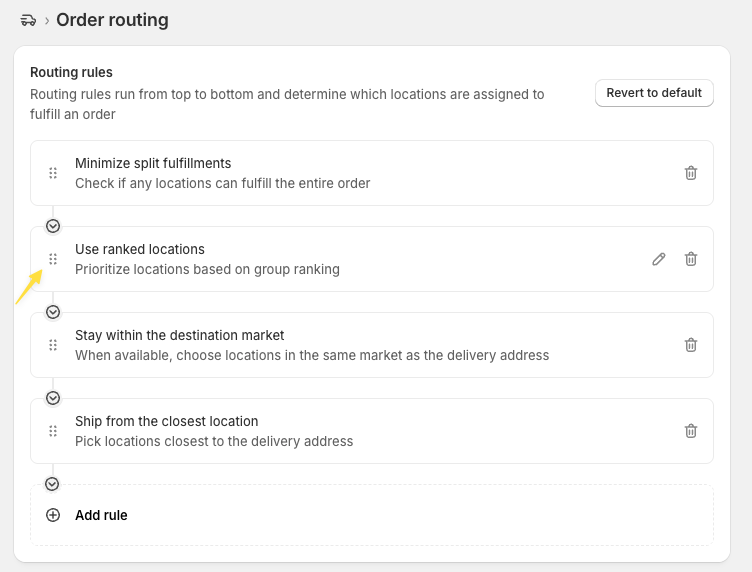Delete Stay within the destination market rule
752x572 pixels.
point(691,345)
